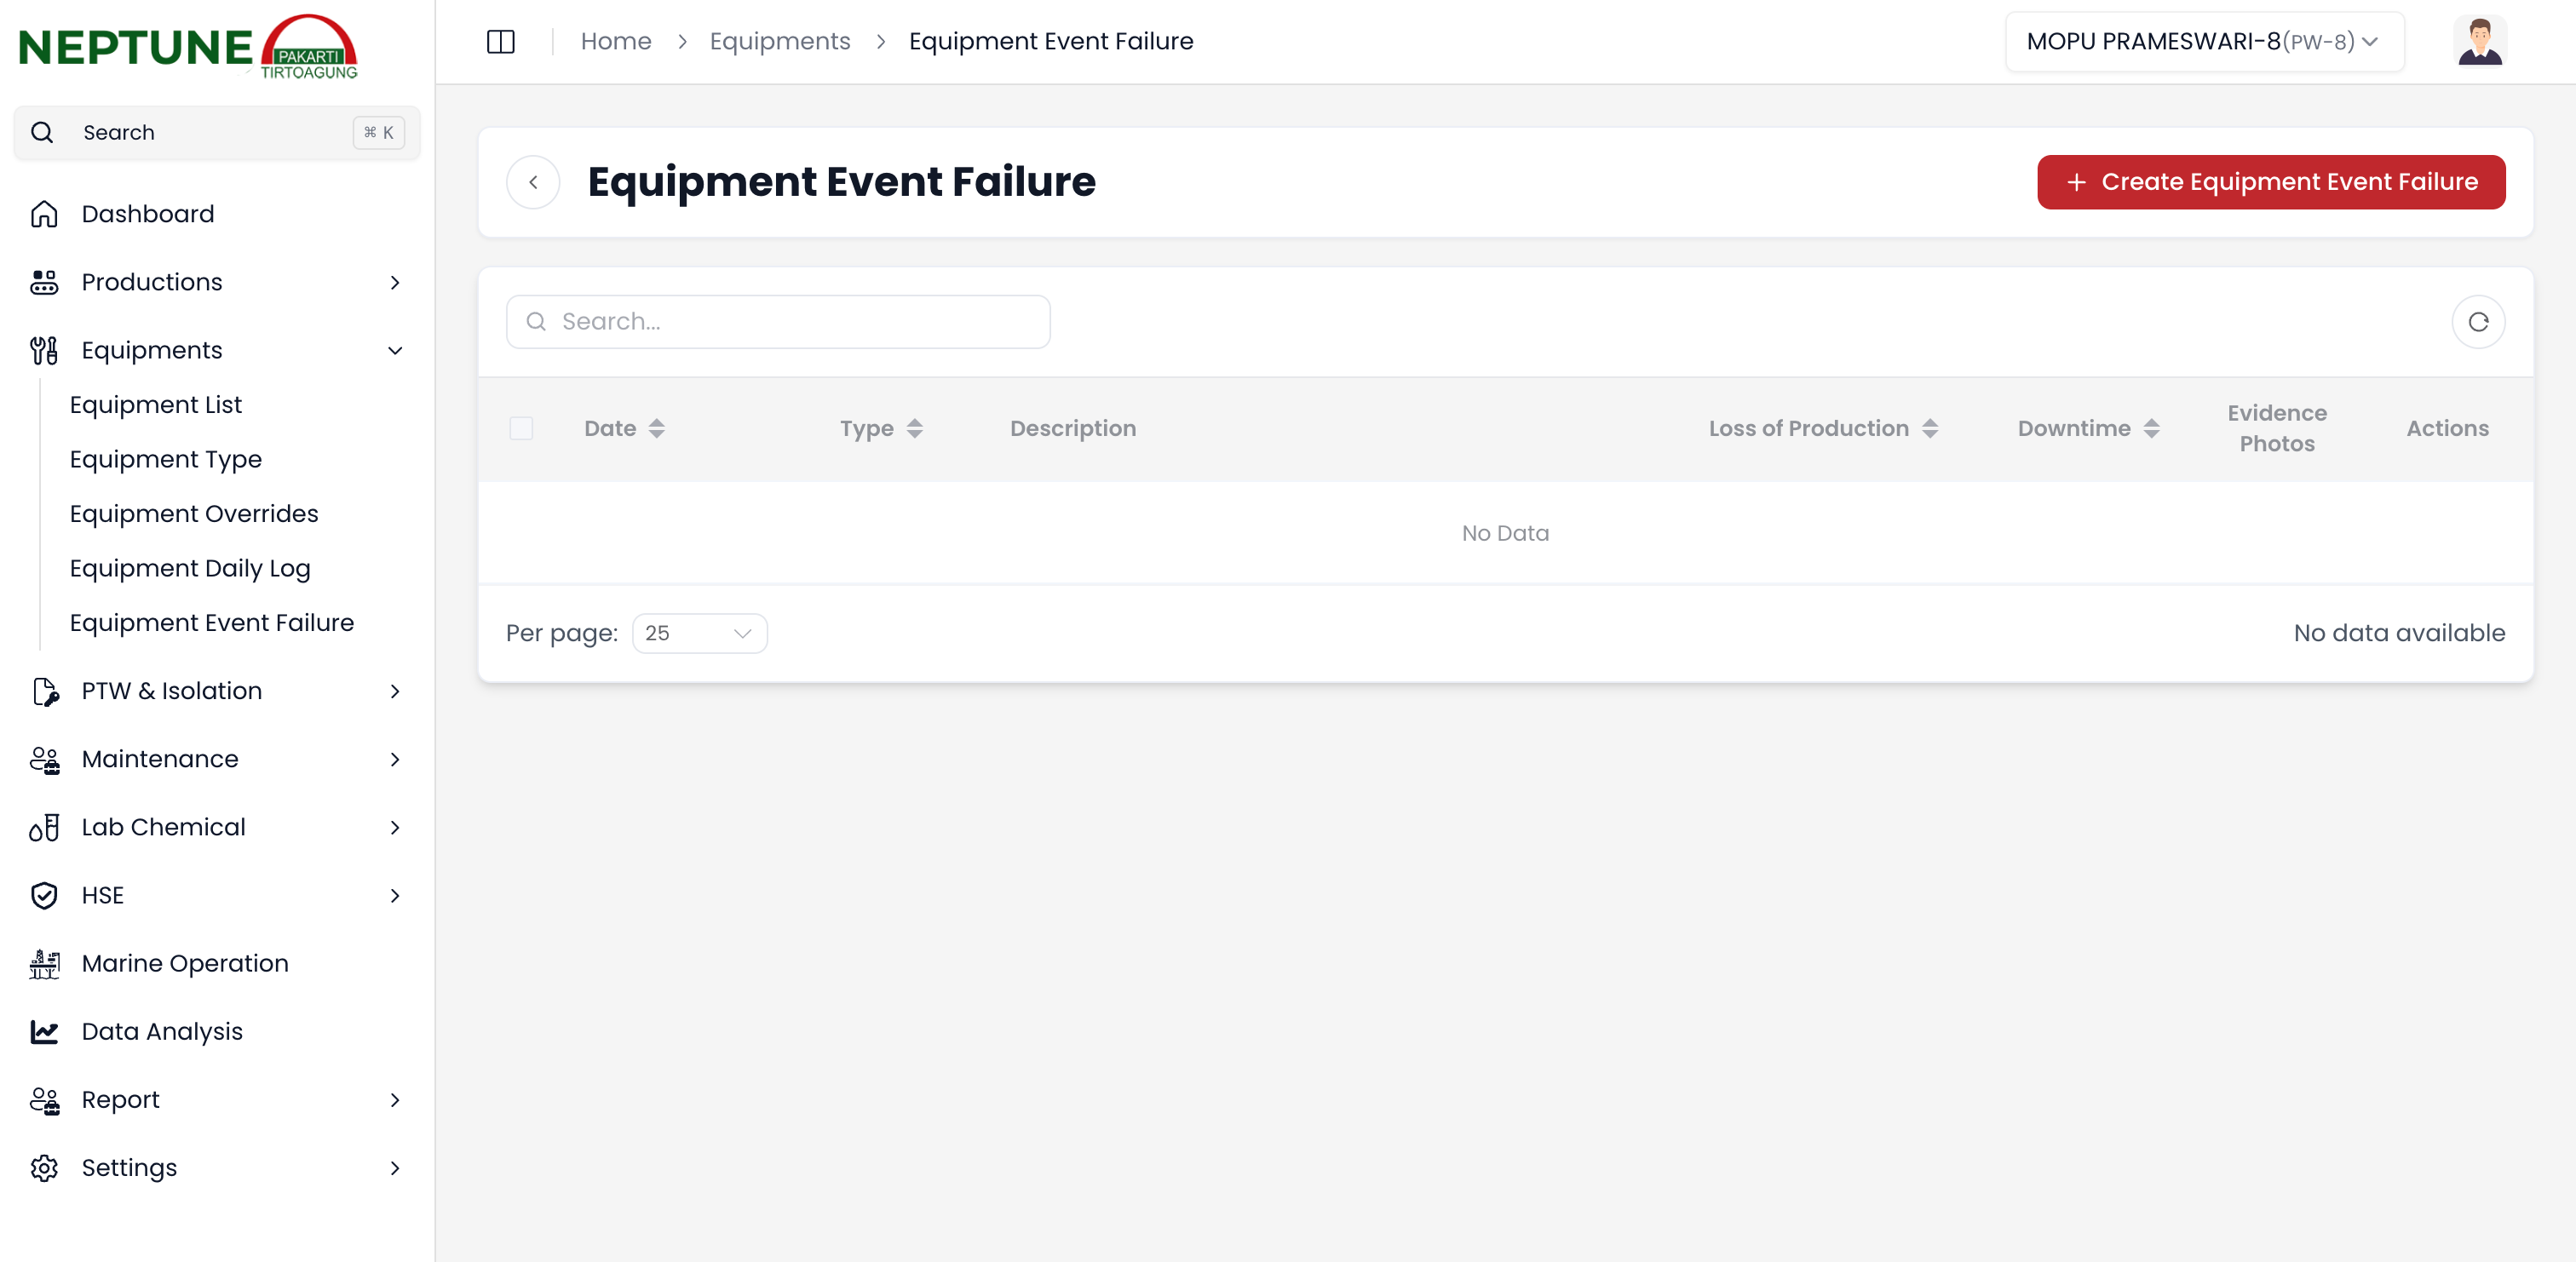Go to Home breadcrumb link
Image resolution: width=2576 pixels, height=1262 pixels.
click(615, 41)
